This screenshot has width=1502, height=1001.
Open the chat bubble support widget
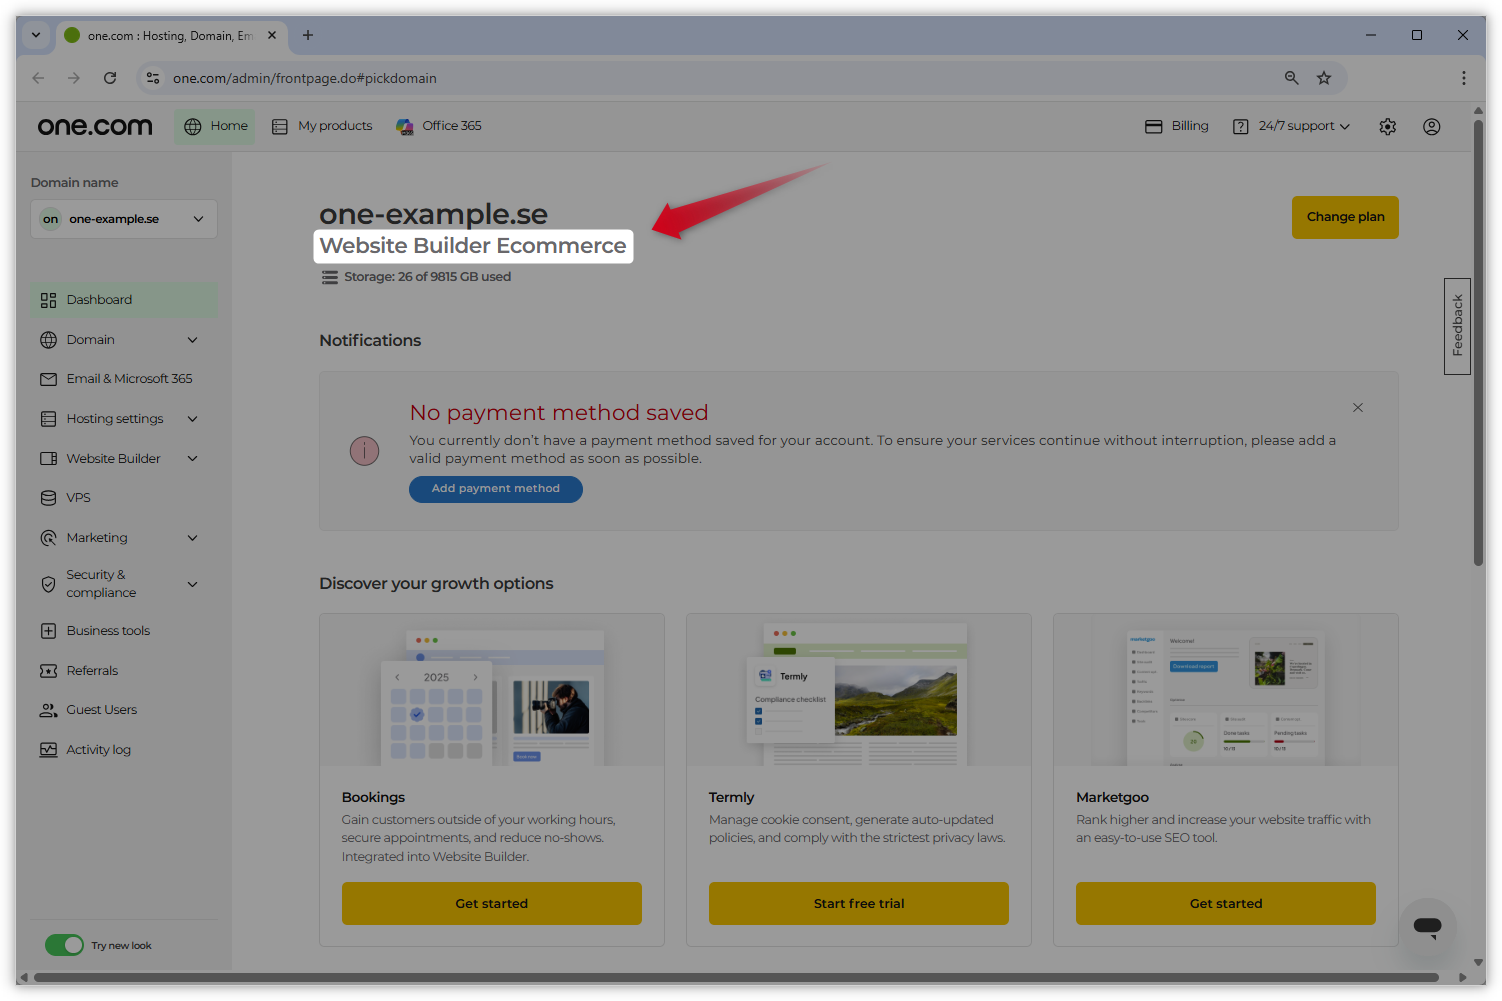click(1427, 927)
